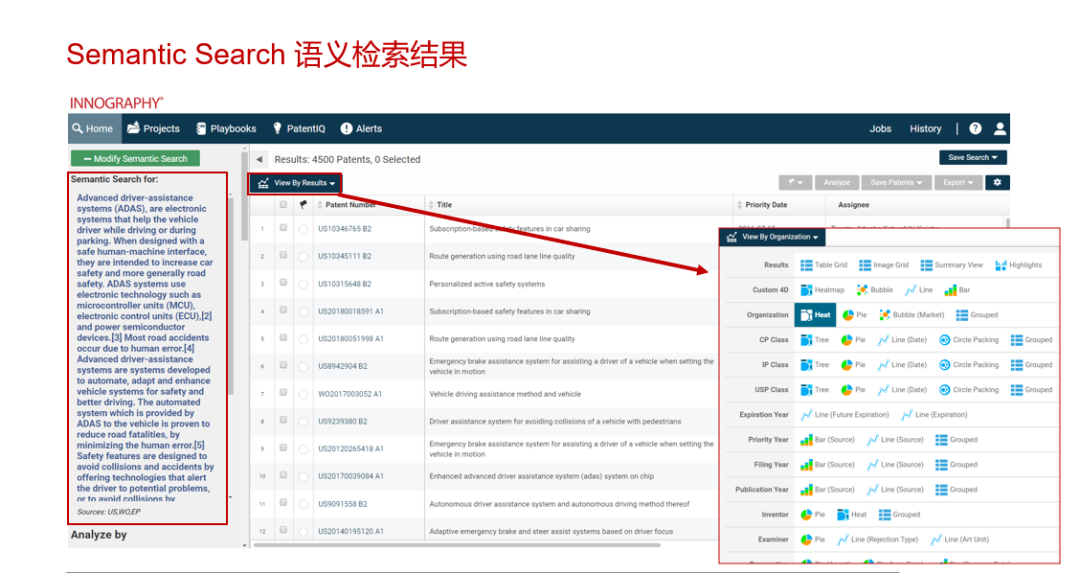Check the box for WO2017003052 A1
The height and width of the screenshot is (574, 1080).
[283, 393]
